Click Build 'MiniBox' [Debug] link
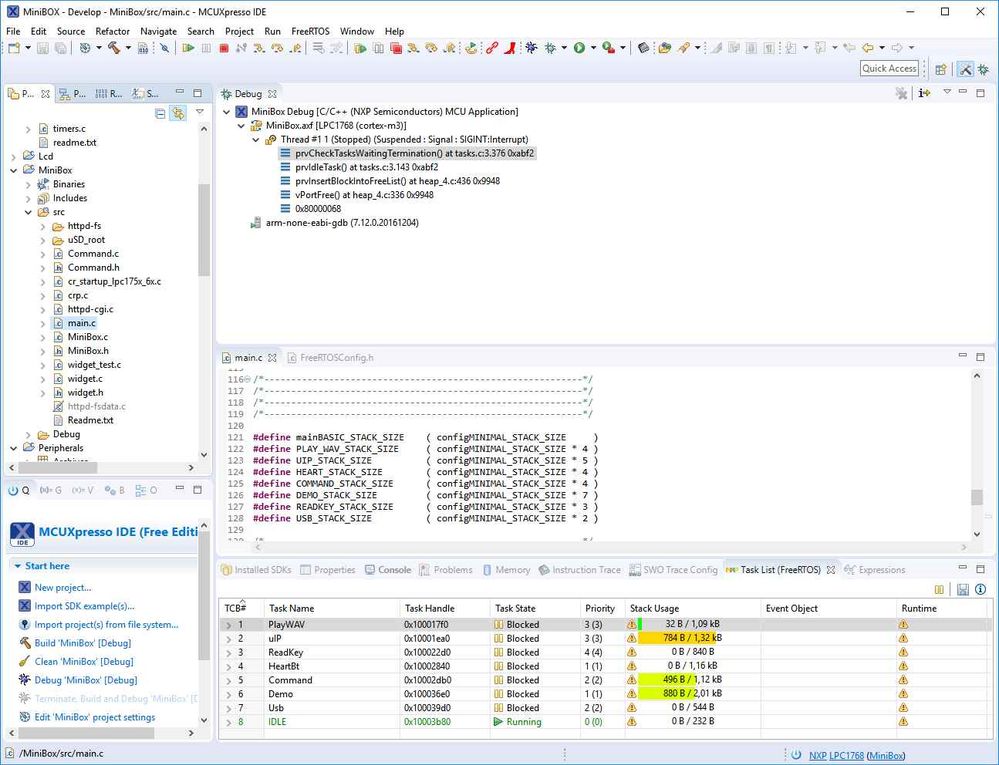The image size is (999, 765). point(83,643)
